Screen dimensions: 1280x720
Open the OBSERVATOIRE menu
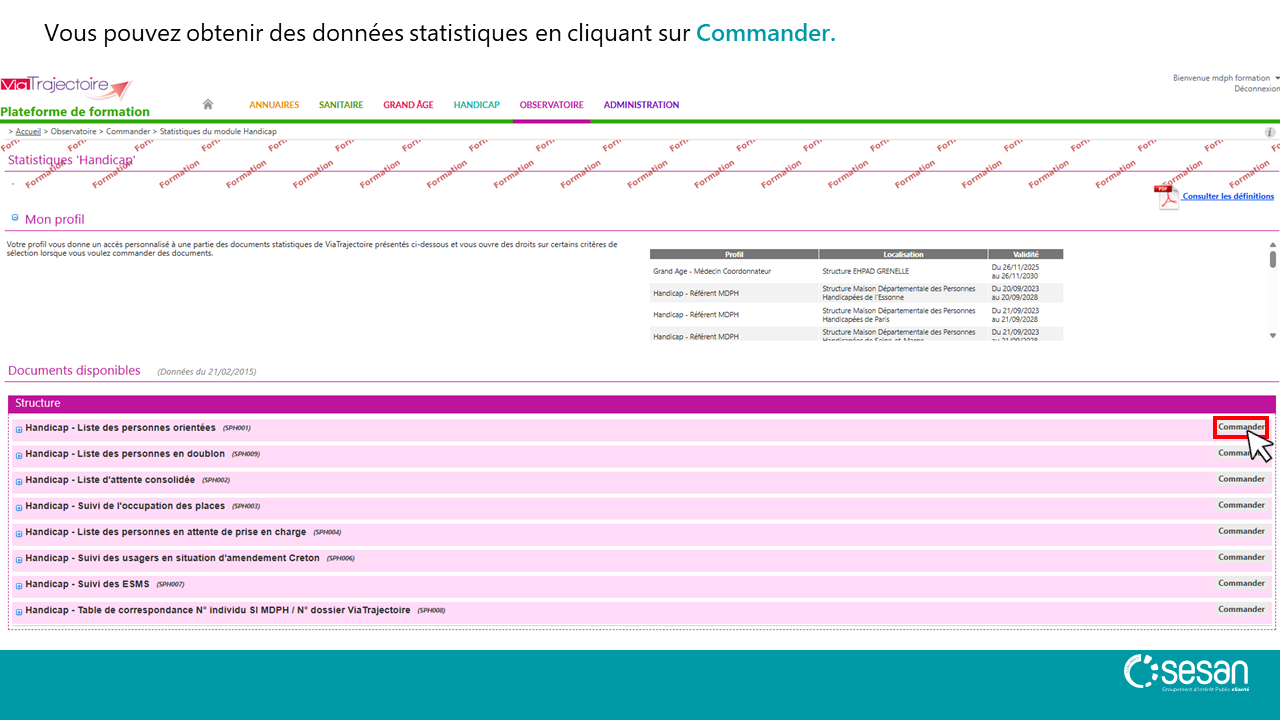click(551, 105)
